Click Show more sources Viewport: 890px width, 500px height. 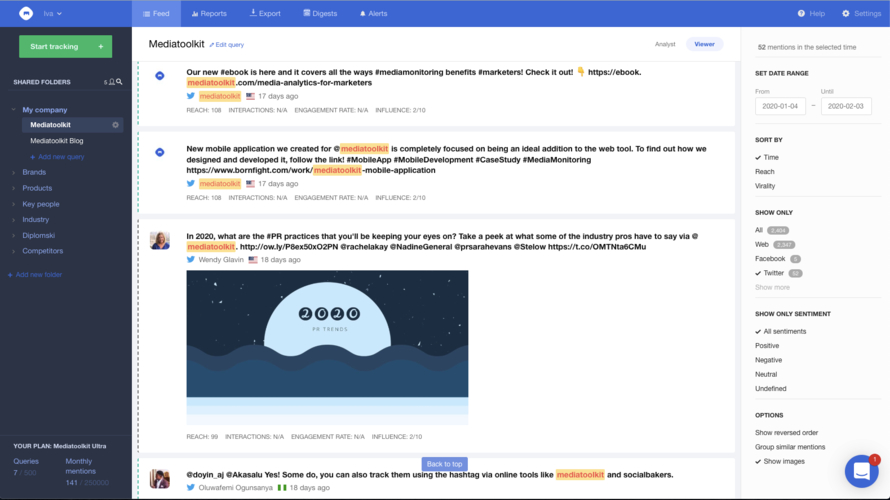[x=772, y=287]
